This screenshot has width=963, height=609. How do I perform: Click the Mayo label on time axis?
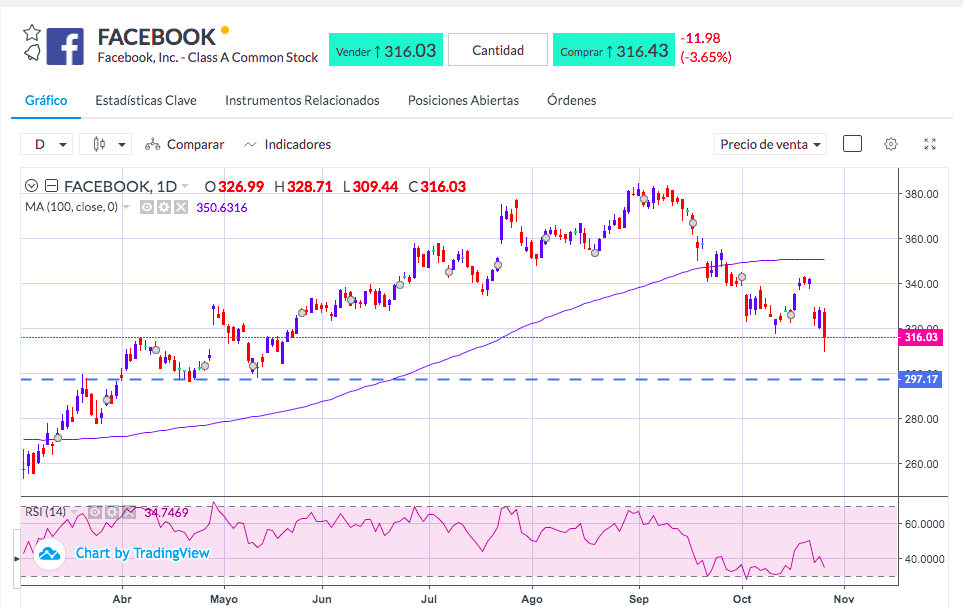coord(224,599)
